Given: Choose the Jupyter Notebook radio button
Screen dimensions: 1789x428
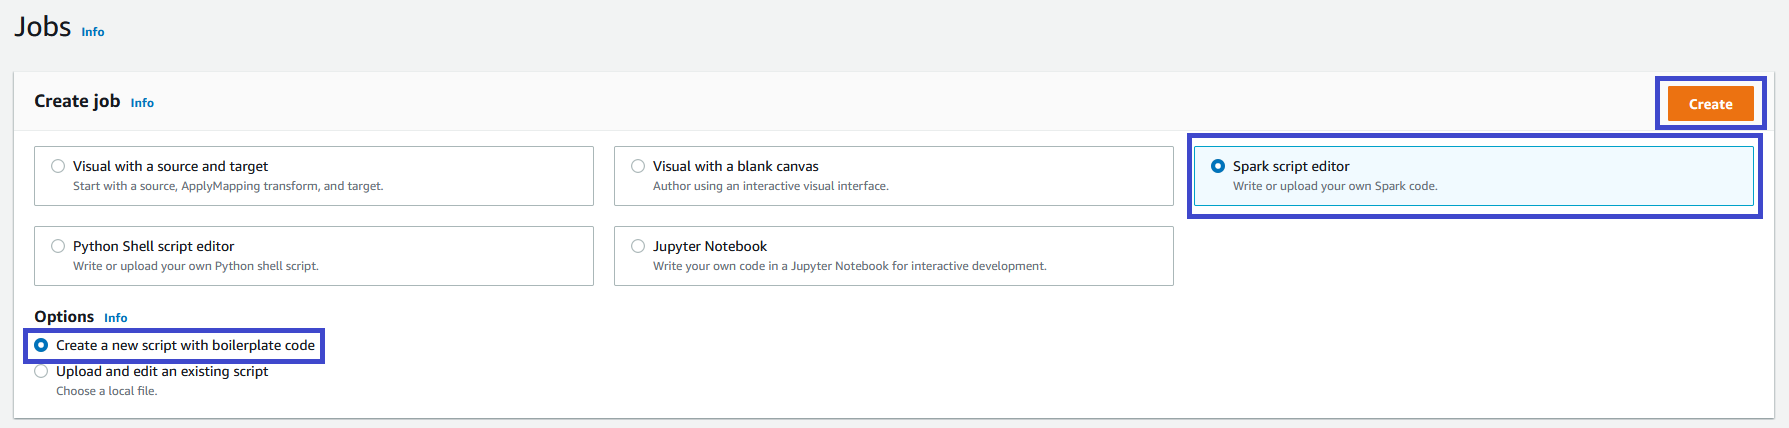Looking at the screenshot, I should coord(638,246).
